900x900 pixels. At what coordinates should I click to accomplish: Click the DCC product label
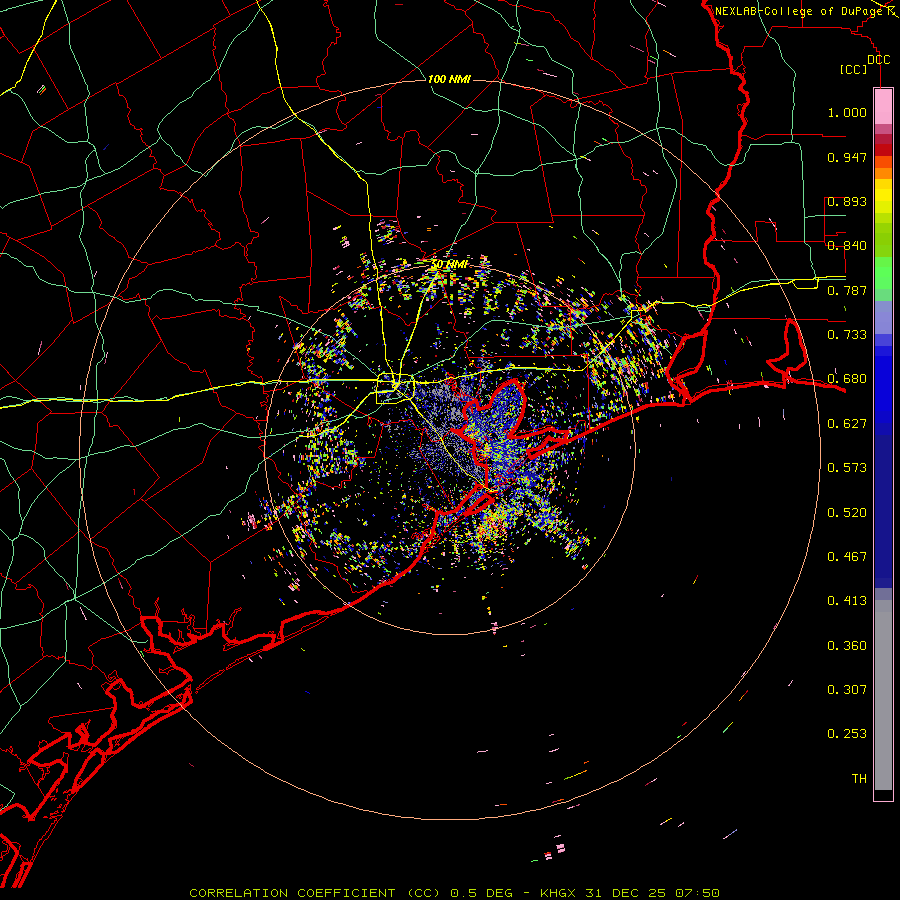pyautogui.click(x=878, y=60)
